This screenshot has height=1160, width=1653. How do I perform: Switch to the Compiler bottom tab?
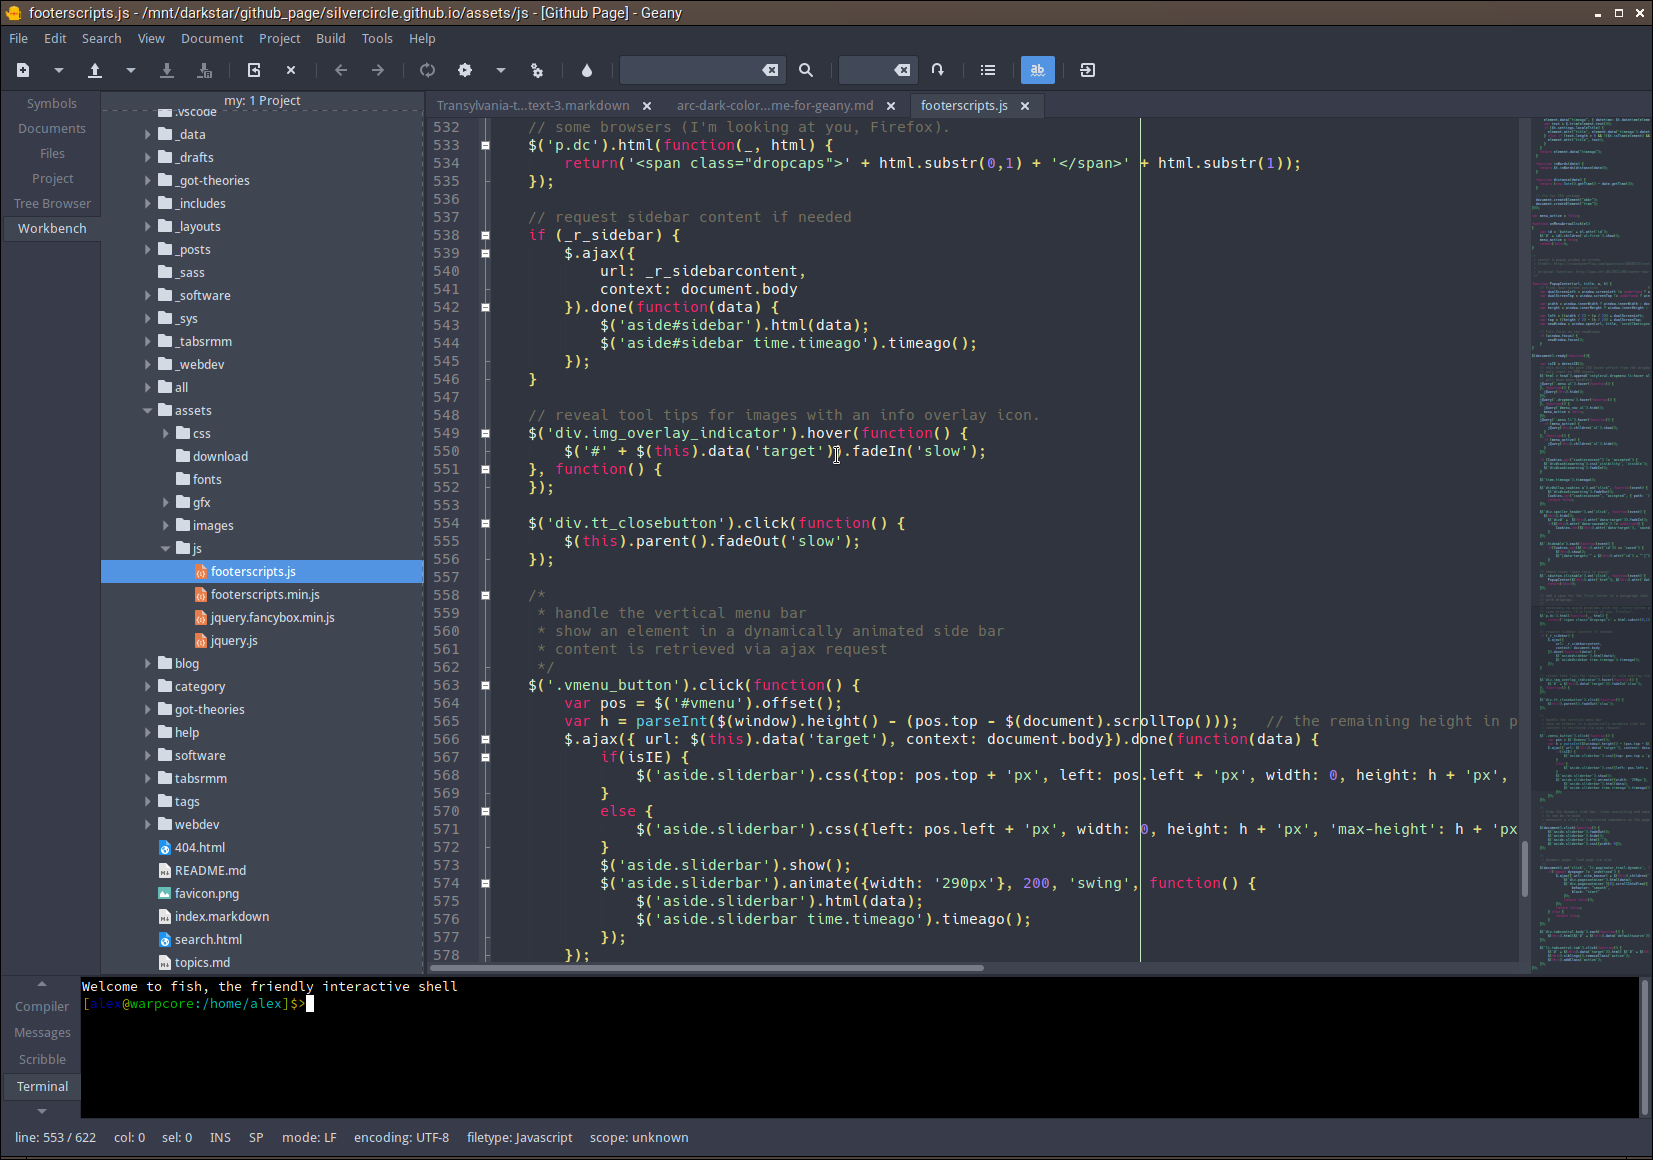click(42, 1006)
